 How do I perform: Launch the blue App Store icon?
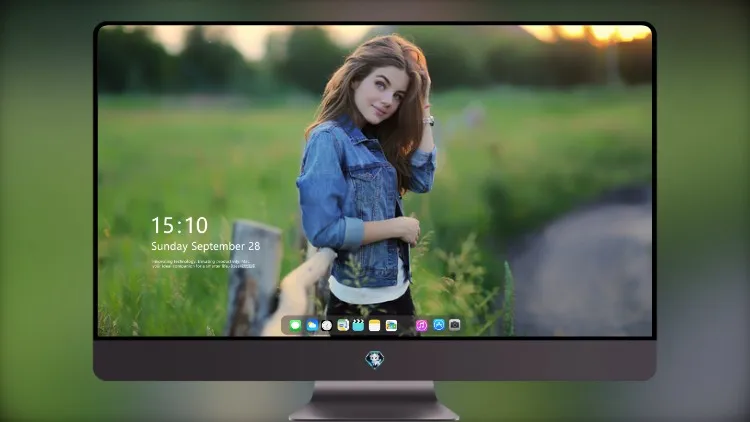439,325
